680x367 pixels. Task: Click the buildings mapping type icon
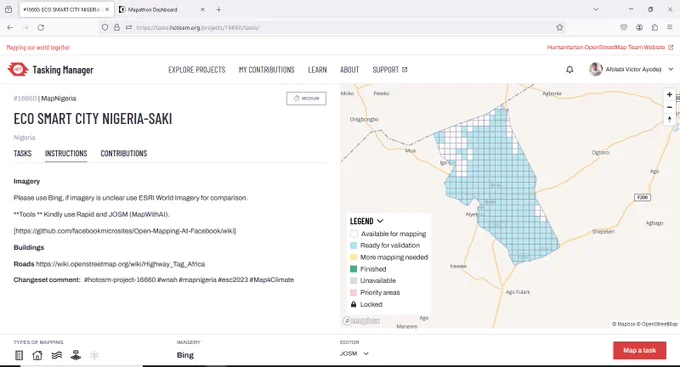[x=38, y=355]
